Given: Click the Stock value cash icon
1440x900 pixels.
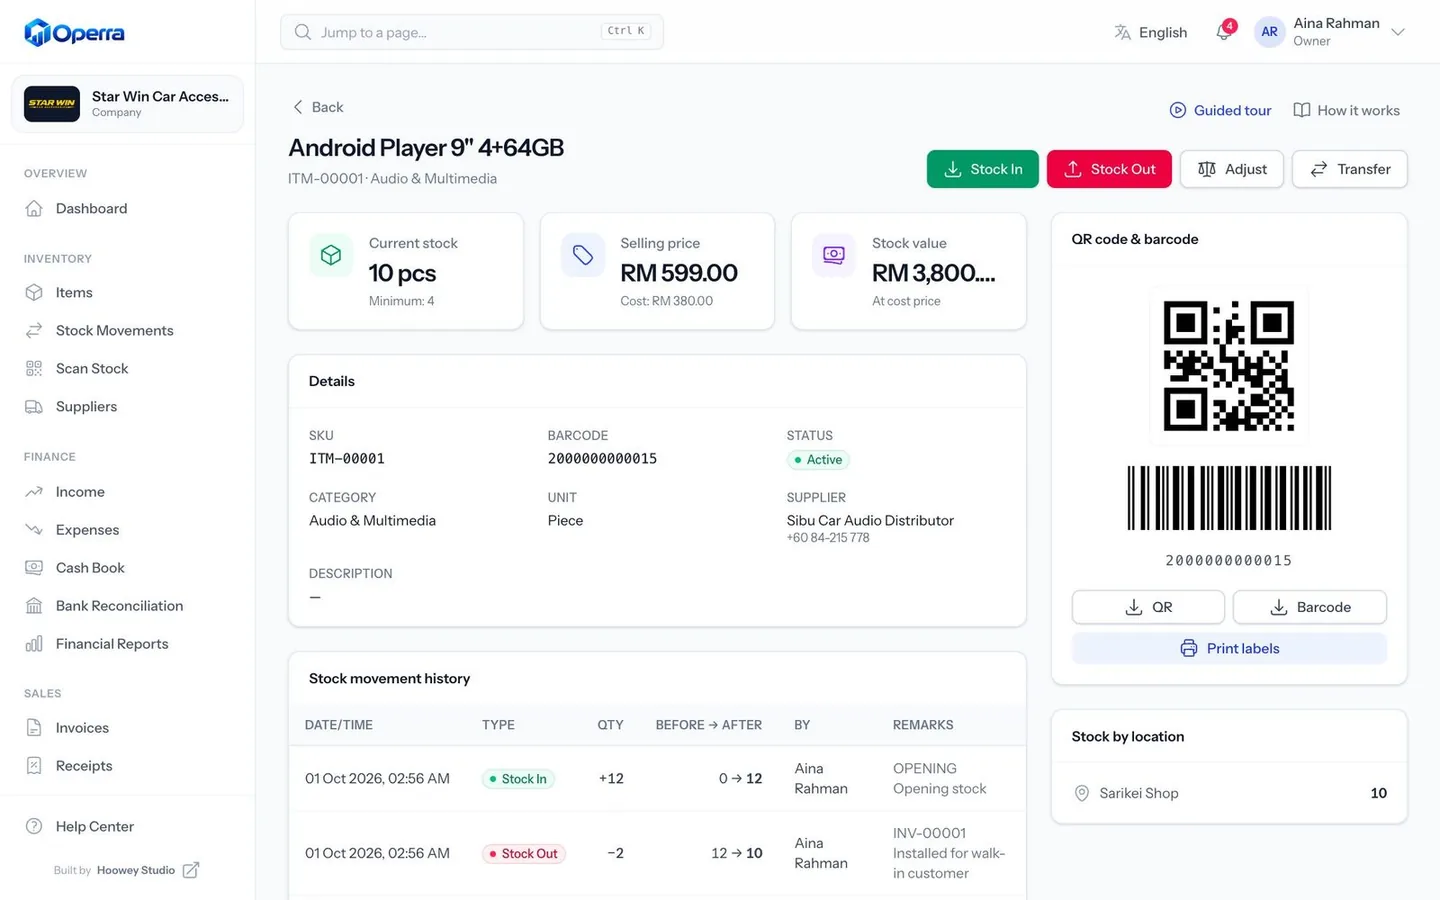Looking at the screenshot, I should pos(834,255).
